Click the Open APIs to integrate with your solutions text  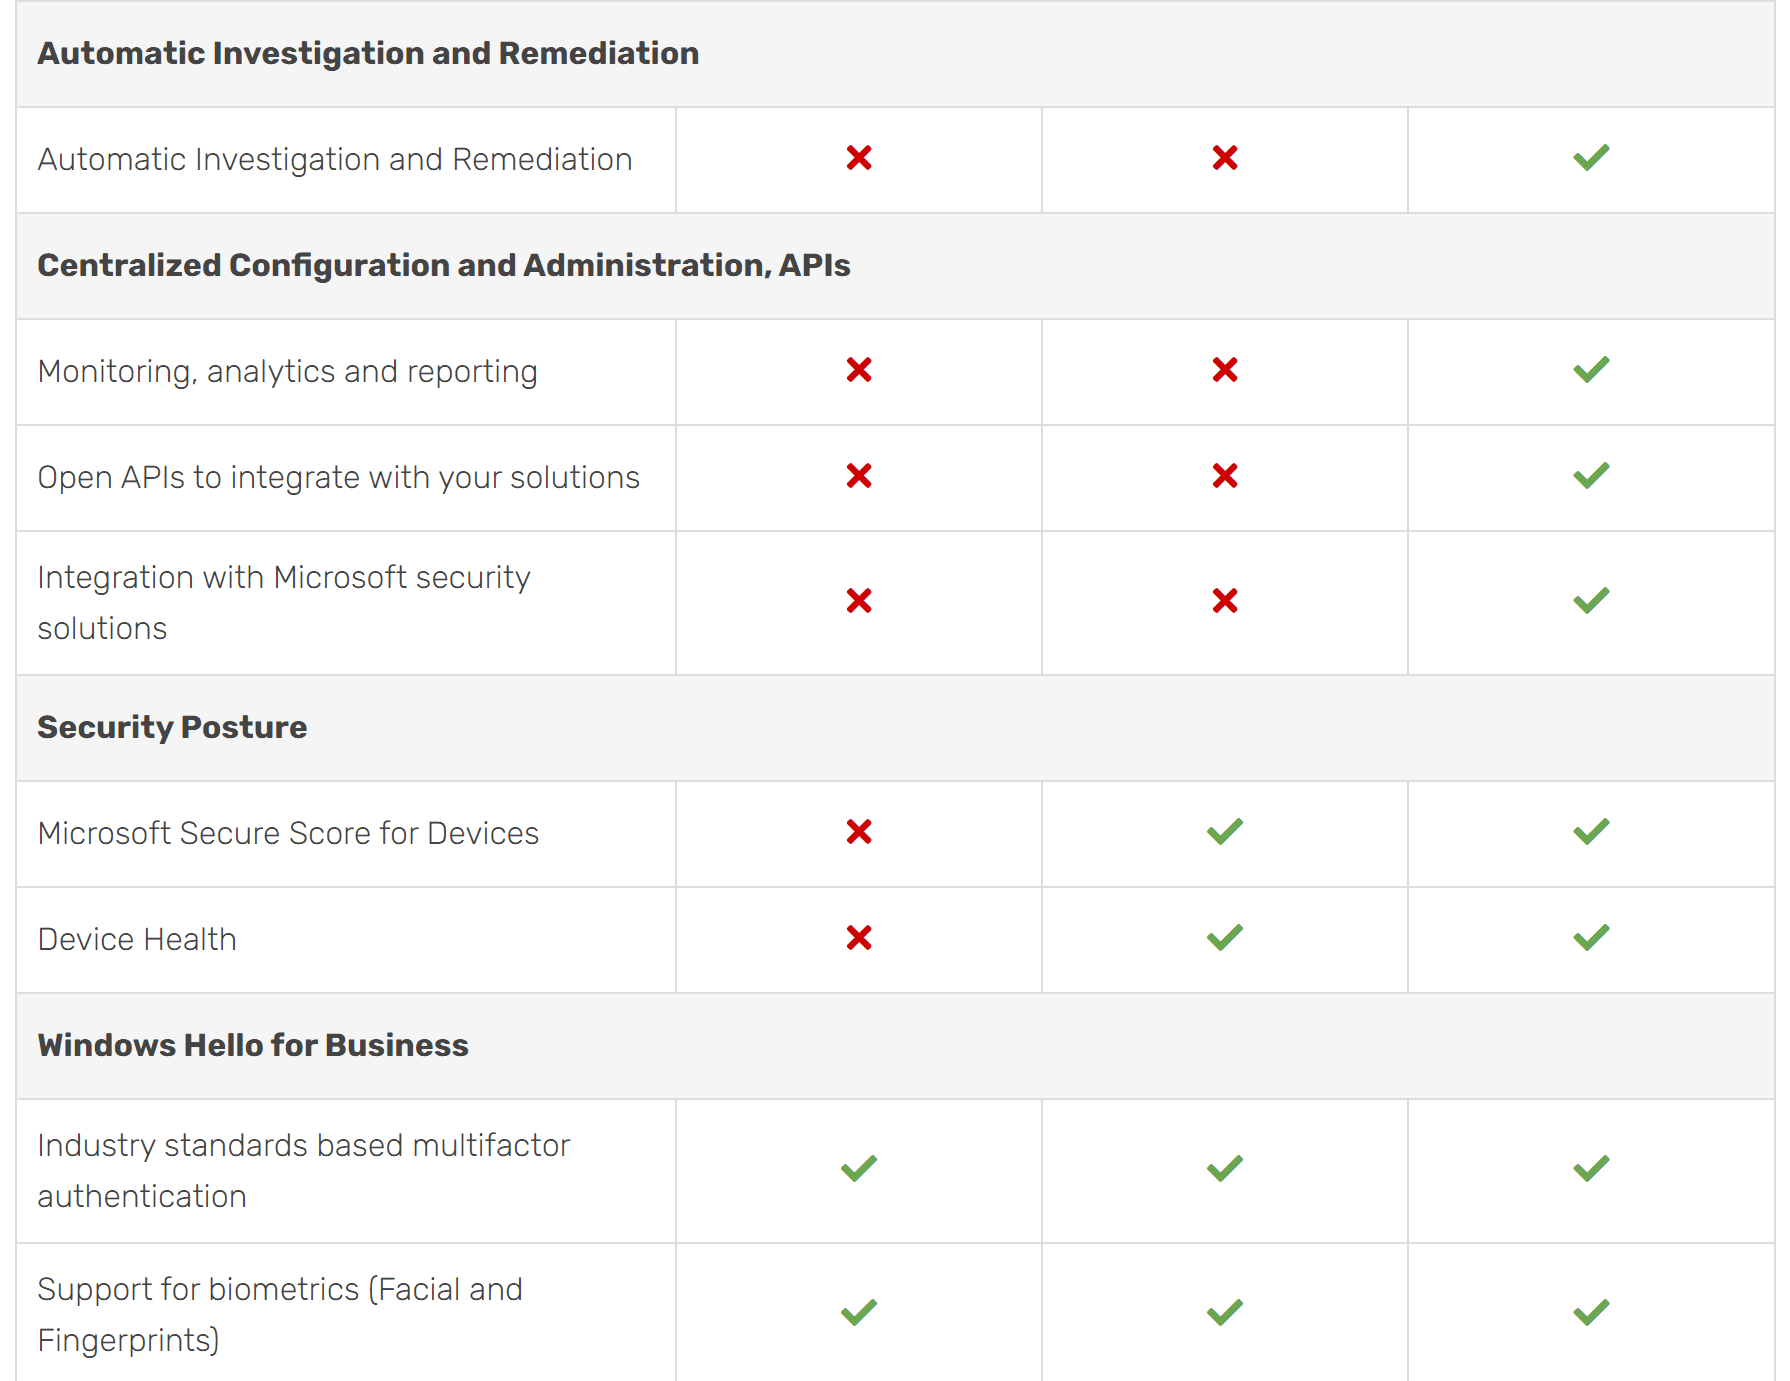coord(339,477)
